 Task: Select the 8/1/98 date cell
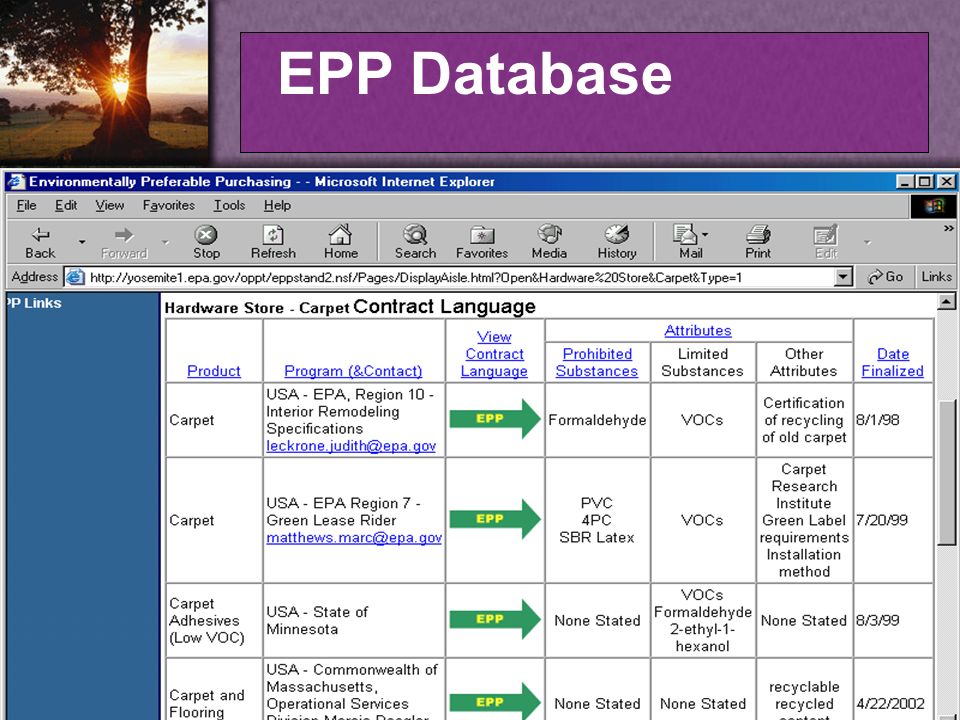point(893,420)
